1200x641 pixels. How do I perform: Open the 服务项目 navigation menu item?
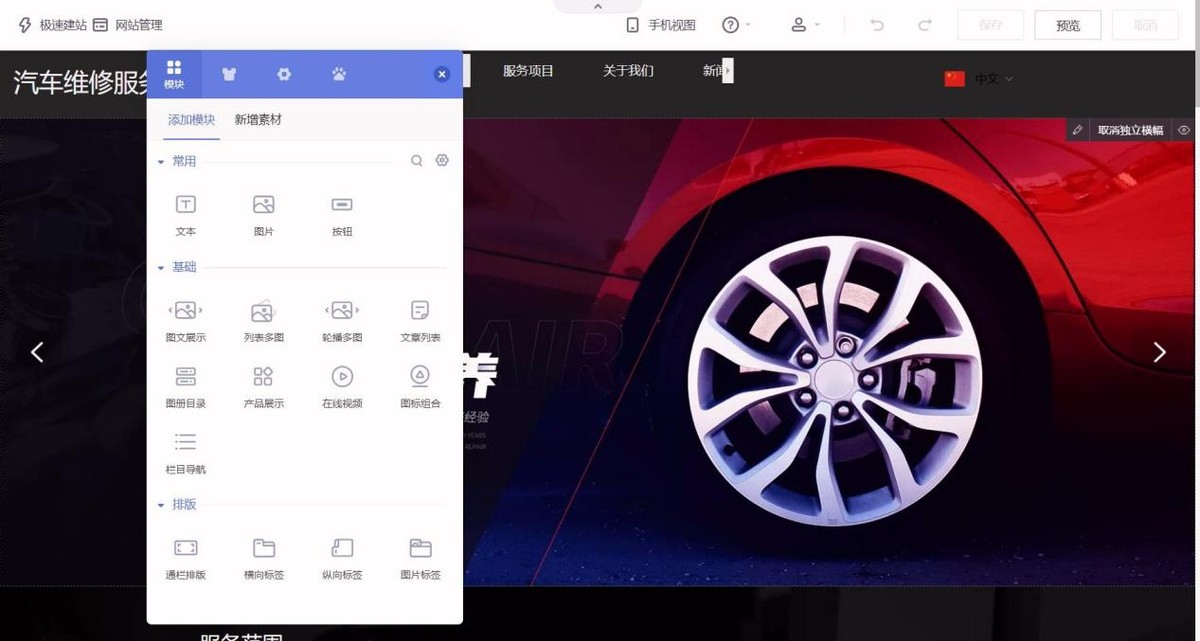[528, 71]
